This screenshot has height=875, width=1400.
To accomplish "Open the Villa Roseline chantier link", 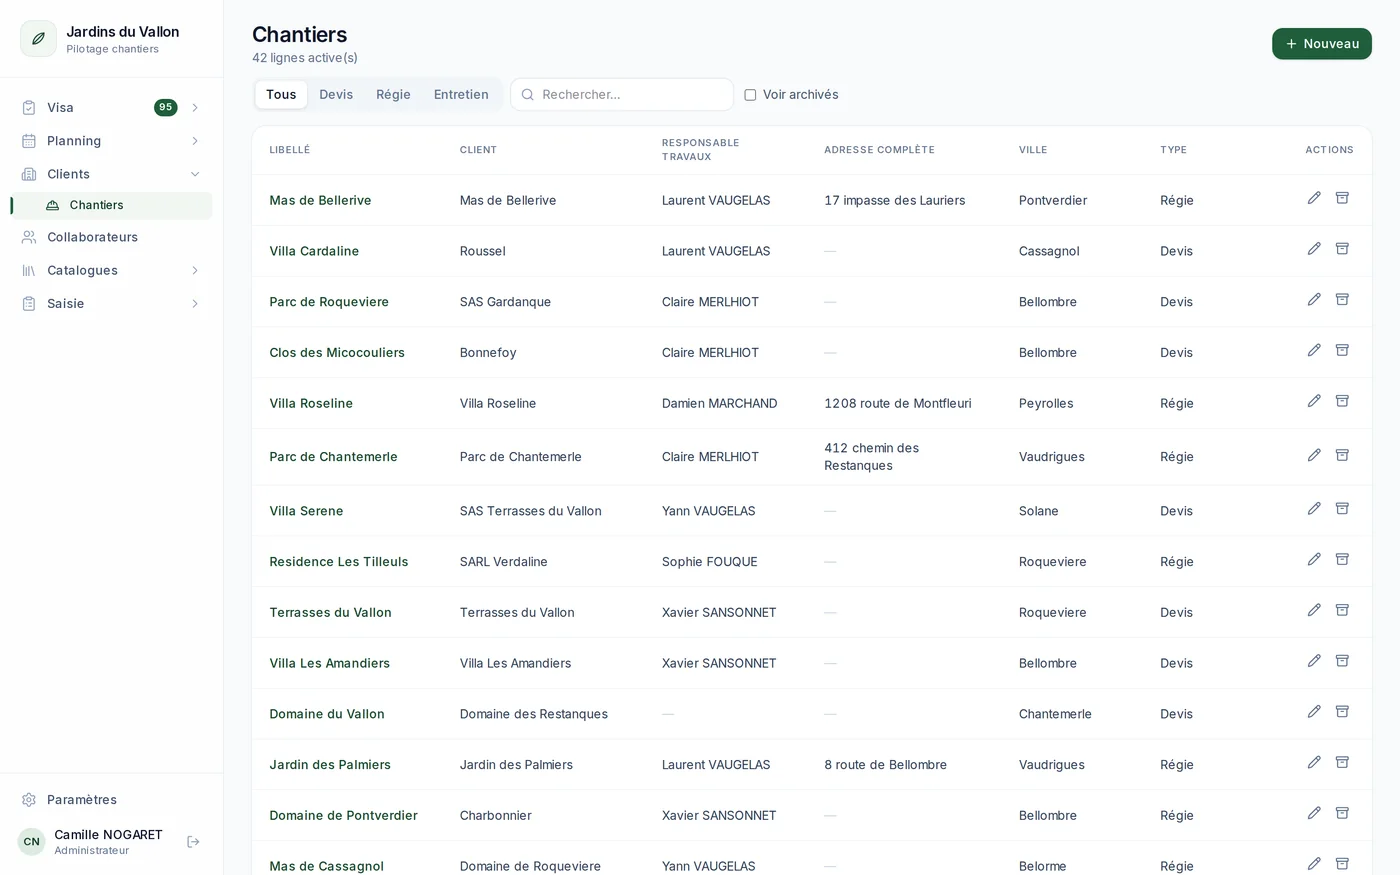I will pos(311,404).
